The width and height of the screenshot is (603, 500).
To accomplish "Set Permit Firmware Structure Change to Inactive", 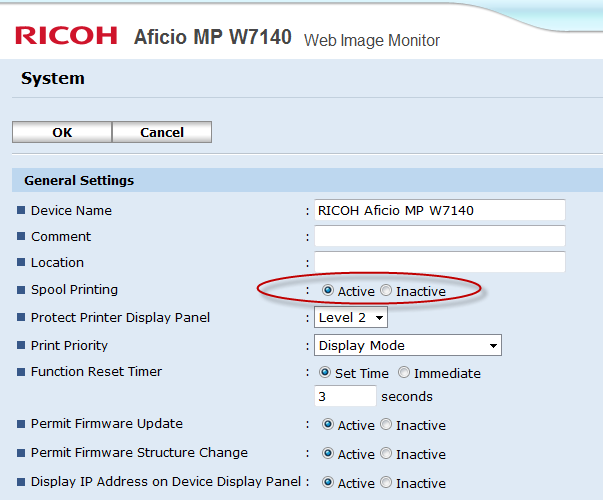I will pyautogui.click(x=386, y=454).
